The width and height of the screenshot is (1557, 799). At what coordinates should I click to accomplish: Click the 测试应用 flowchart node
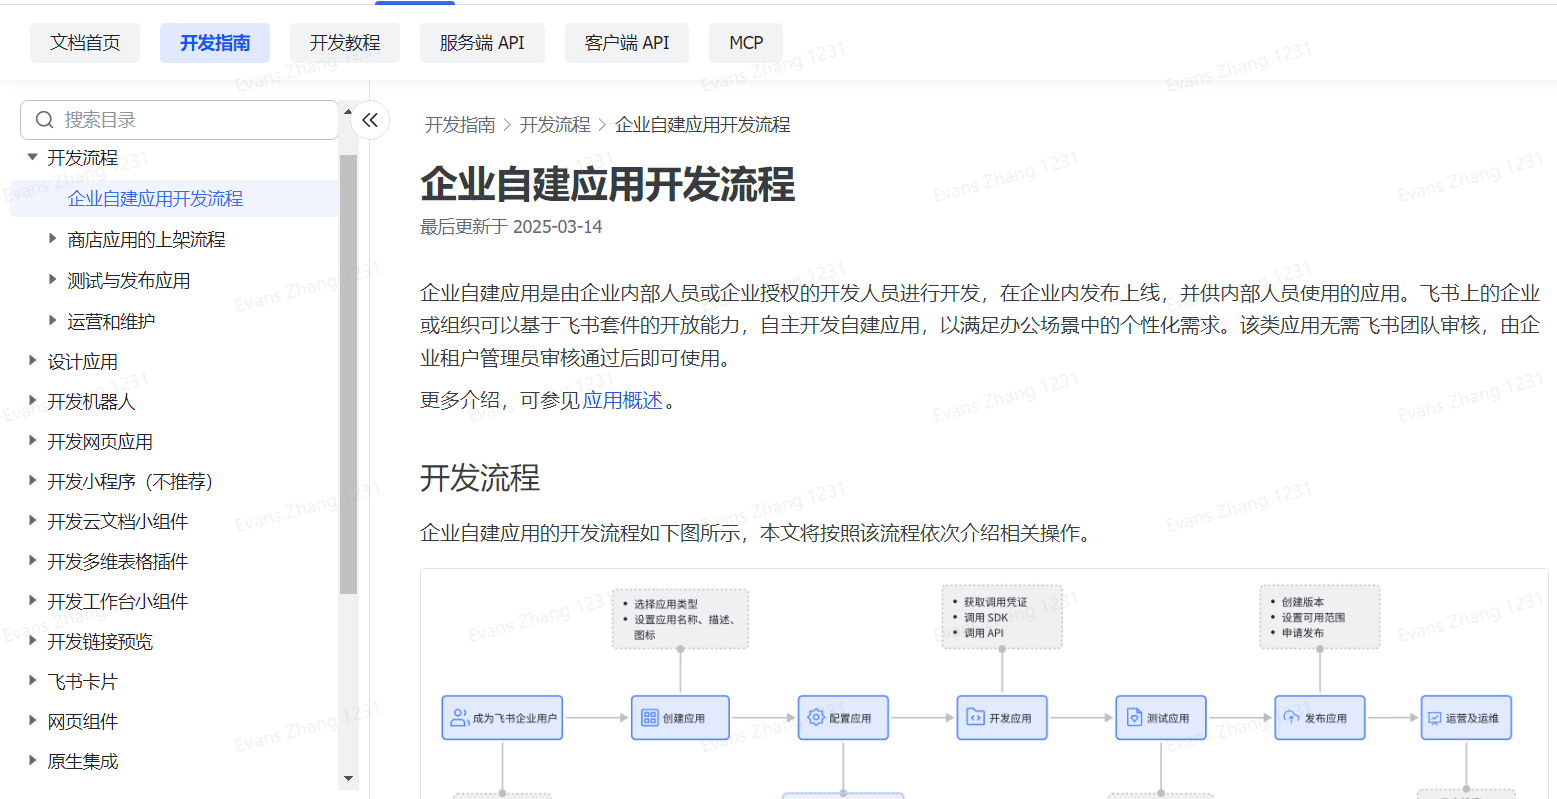[1161, 718]
